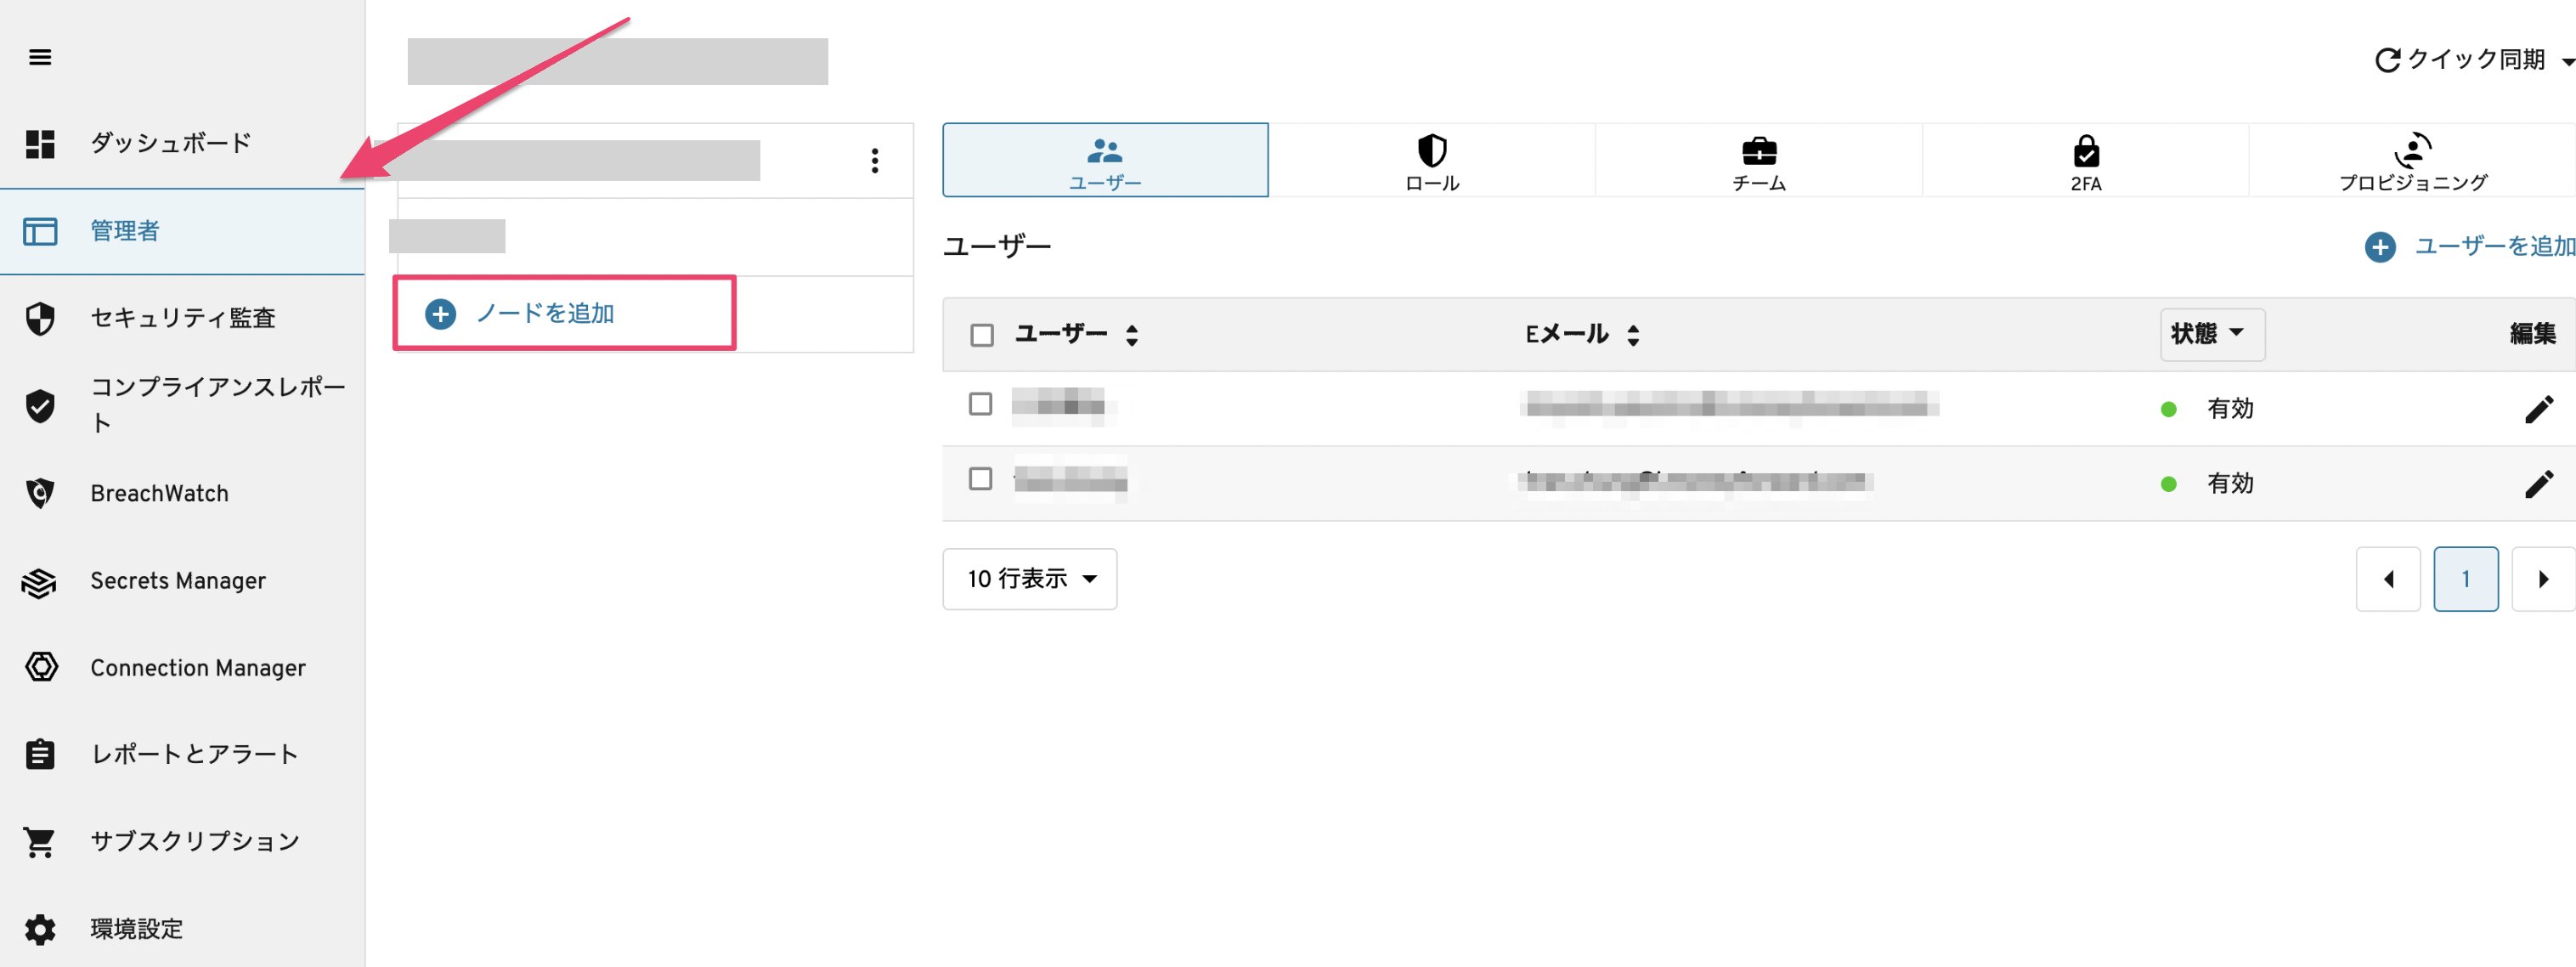Click the サブスクリプション cart icon
Screen dimensions: 2576x967
[40, 842]
